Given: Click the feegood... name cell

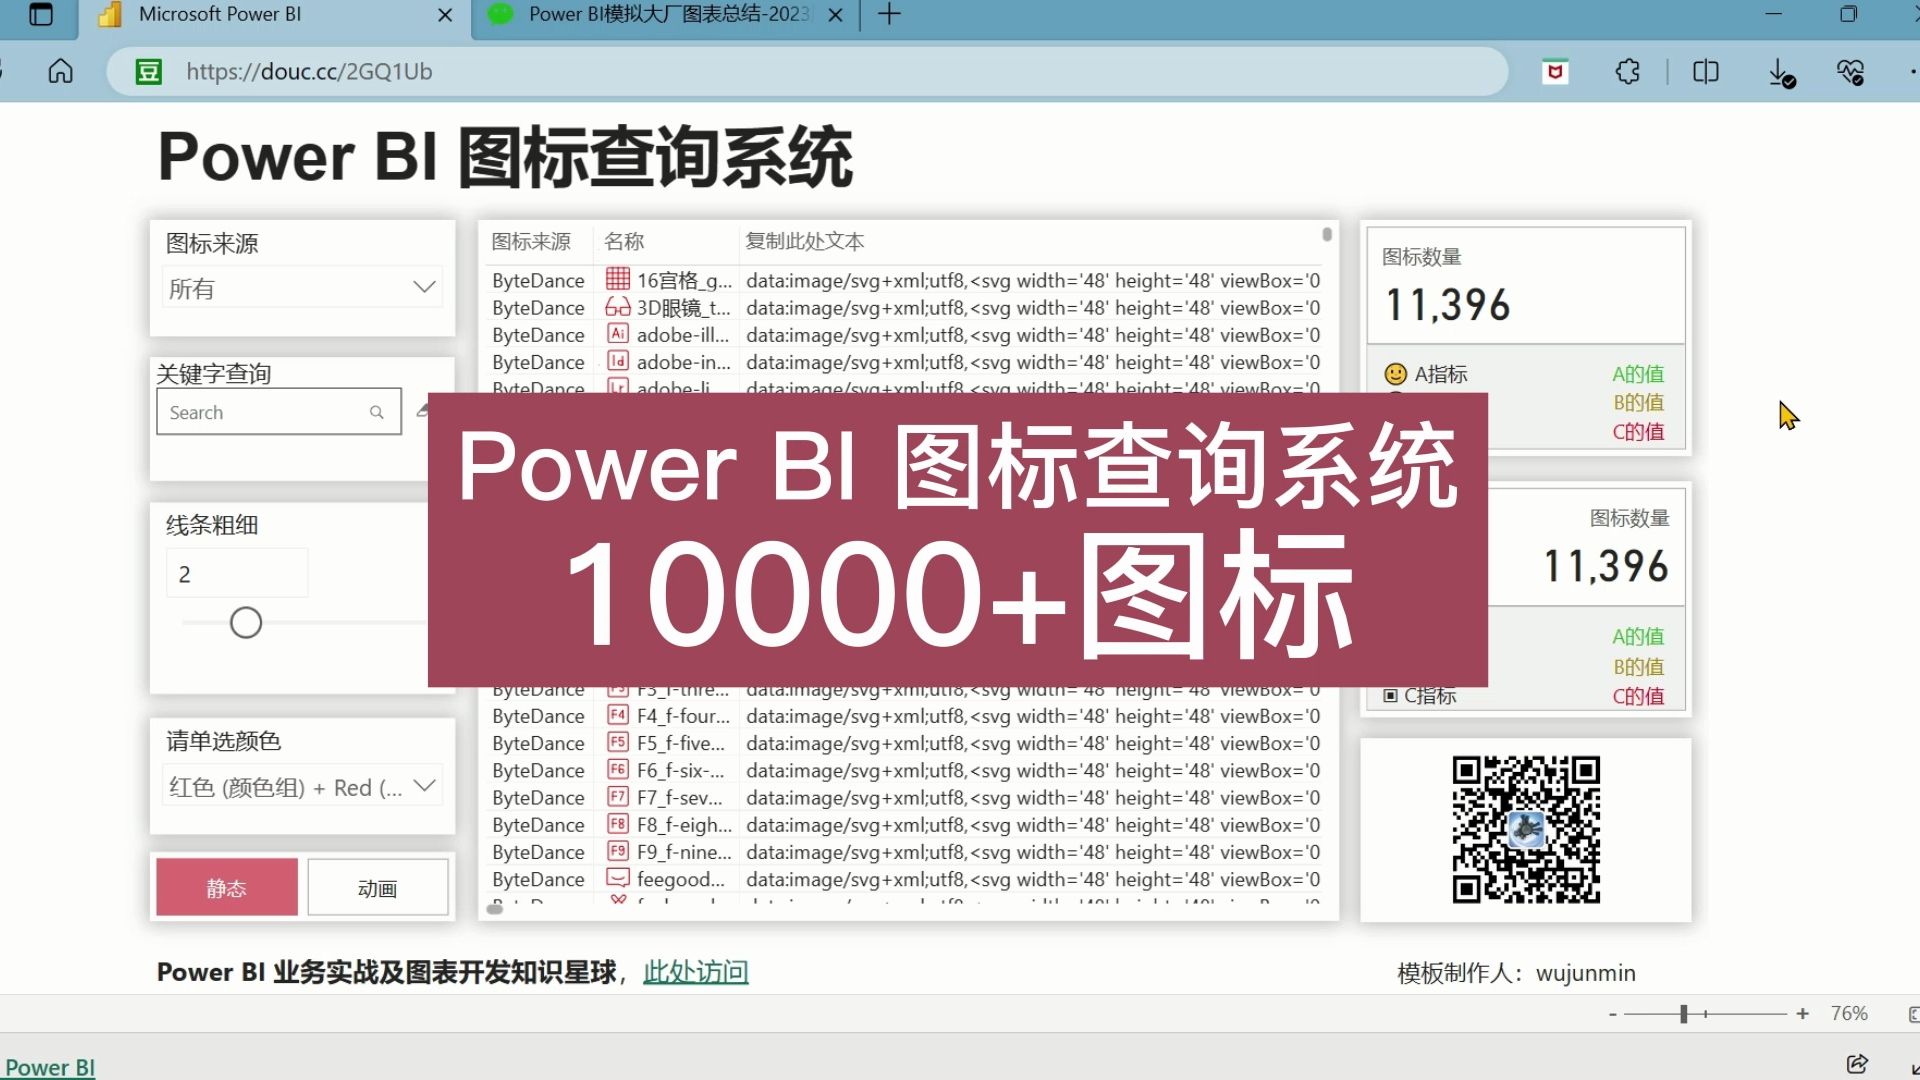Looking at the screenshot, I should pyautogui.click(x=681, y=879).
